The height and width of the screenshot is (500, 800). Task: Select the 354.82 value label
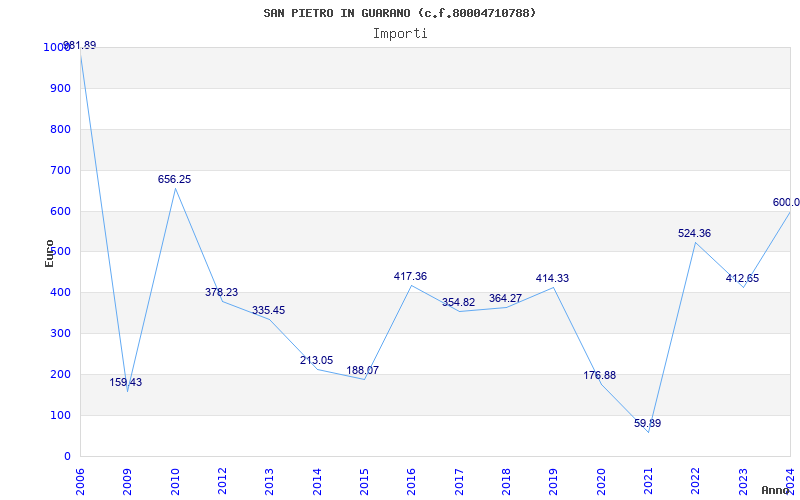click(x=458, y=302)
